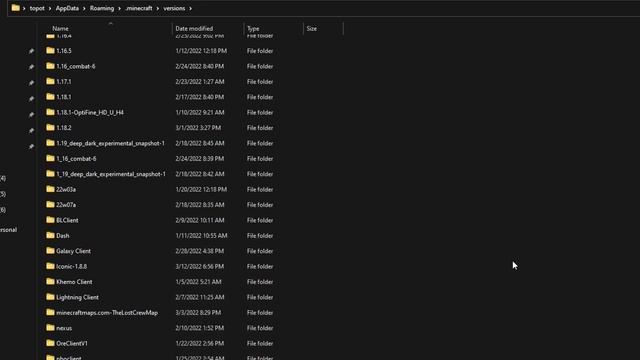Select the Galaxy Client folder icon

(50, 251)
